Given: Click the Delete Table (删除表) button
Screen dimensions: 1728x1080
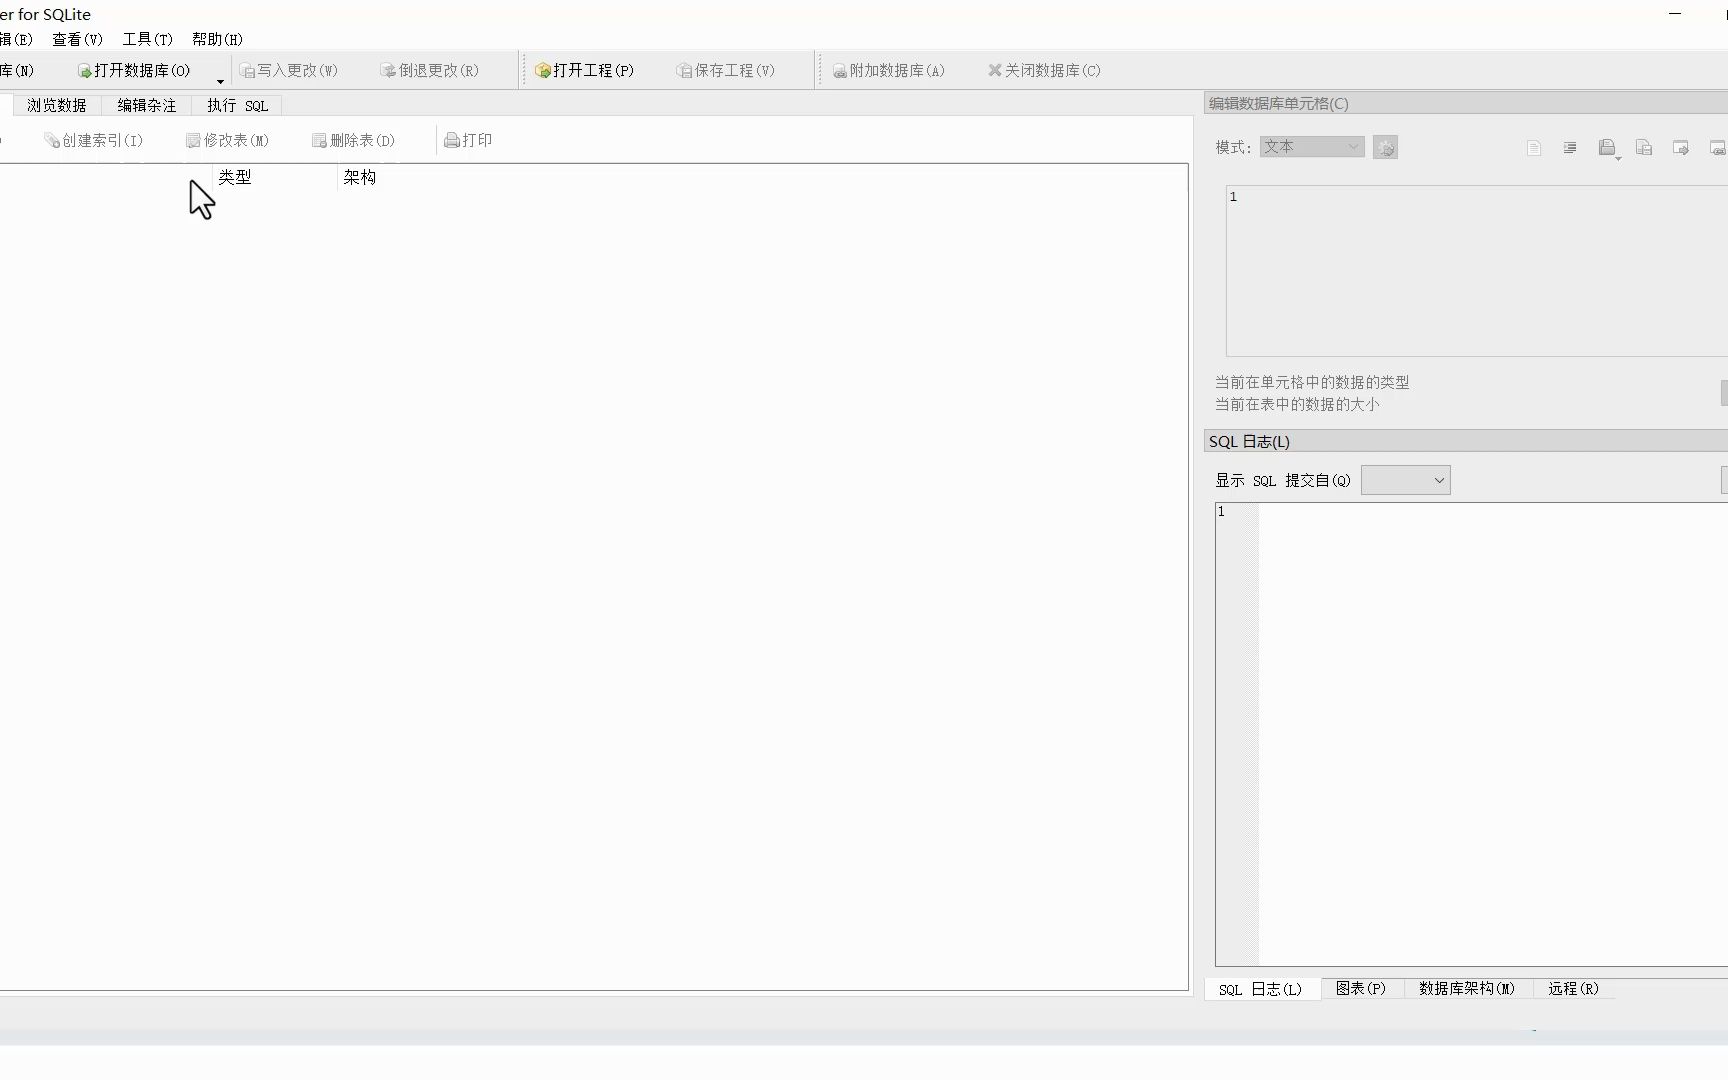Looking at the screenshot, I should (354, 141).
